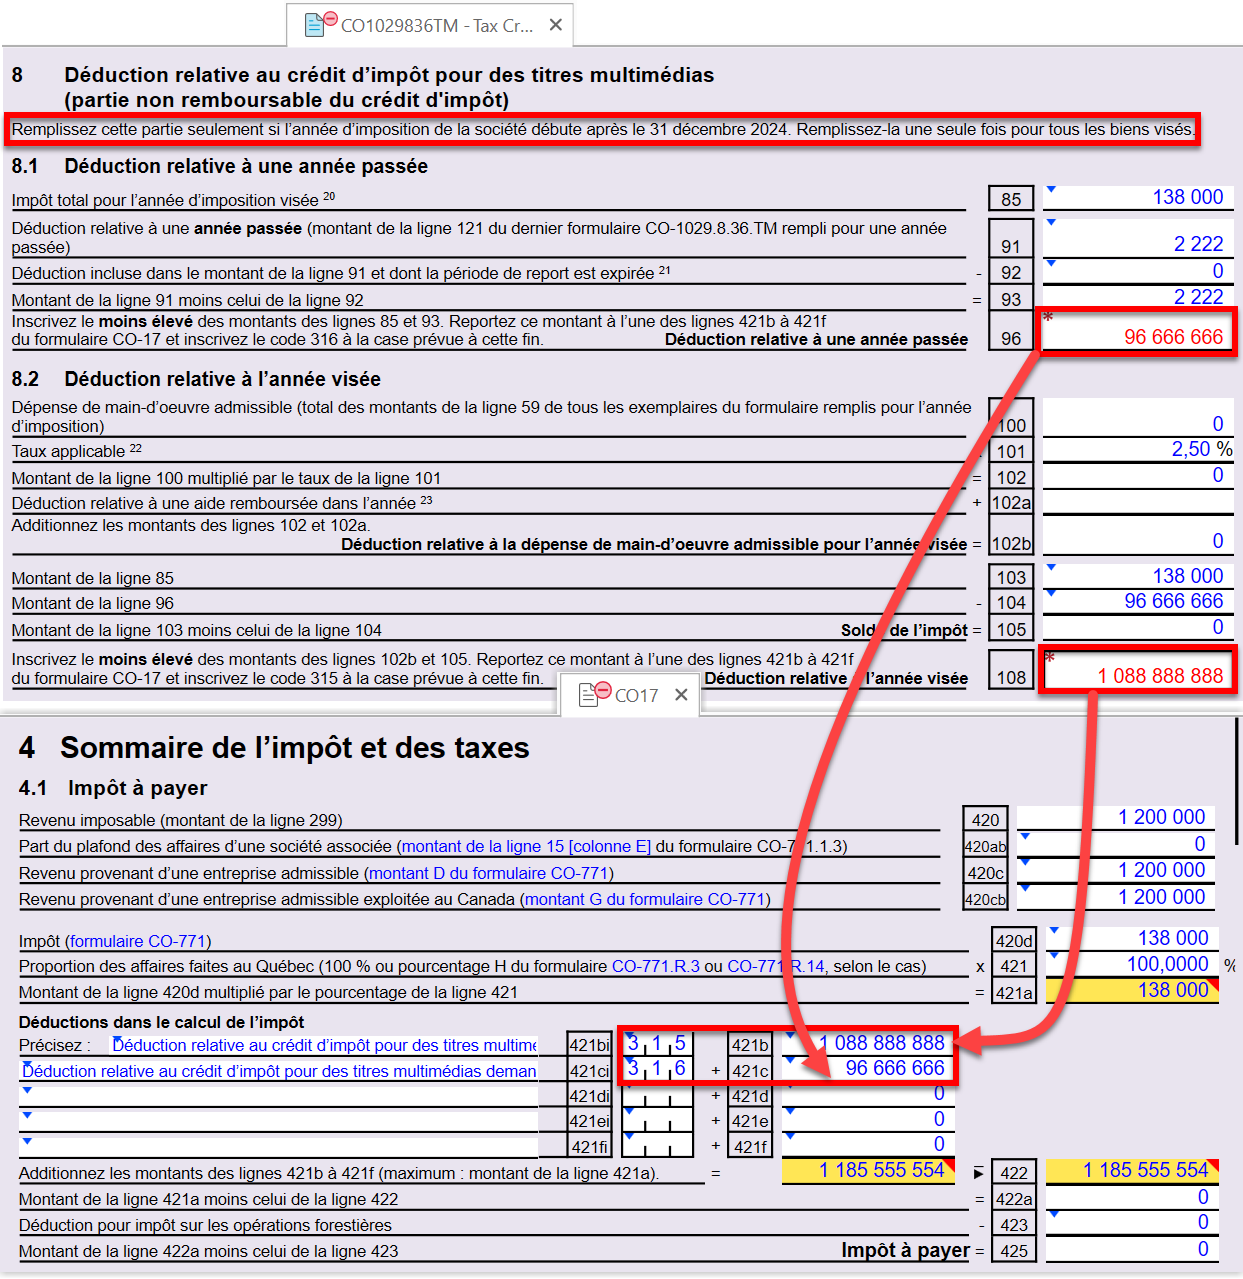Open the montant G du formulaire CO-771 link

click(645, 899)
